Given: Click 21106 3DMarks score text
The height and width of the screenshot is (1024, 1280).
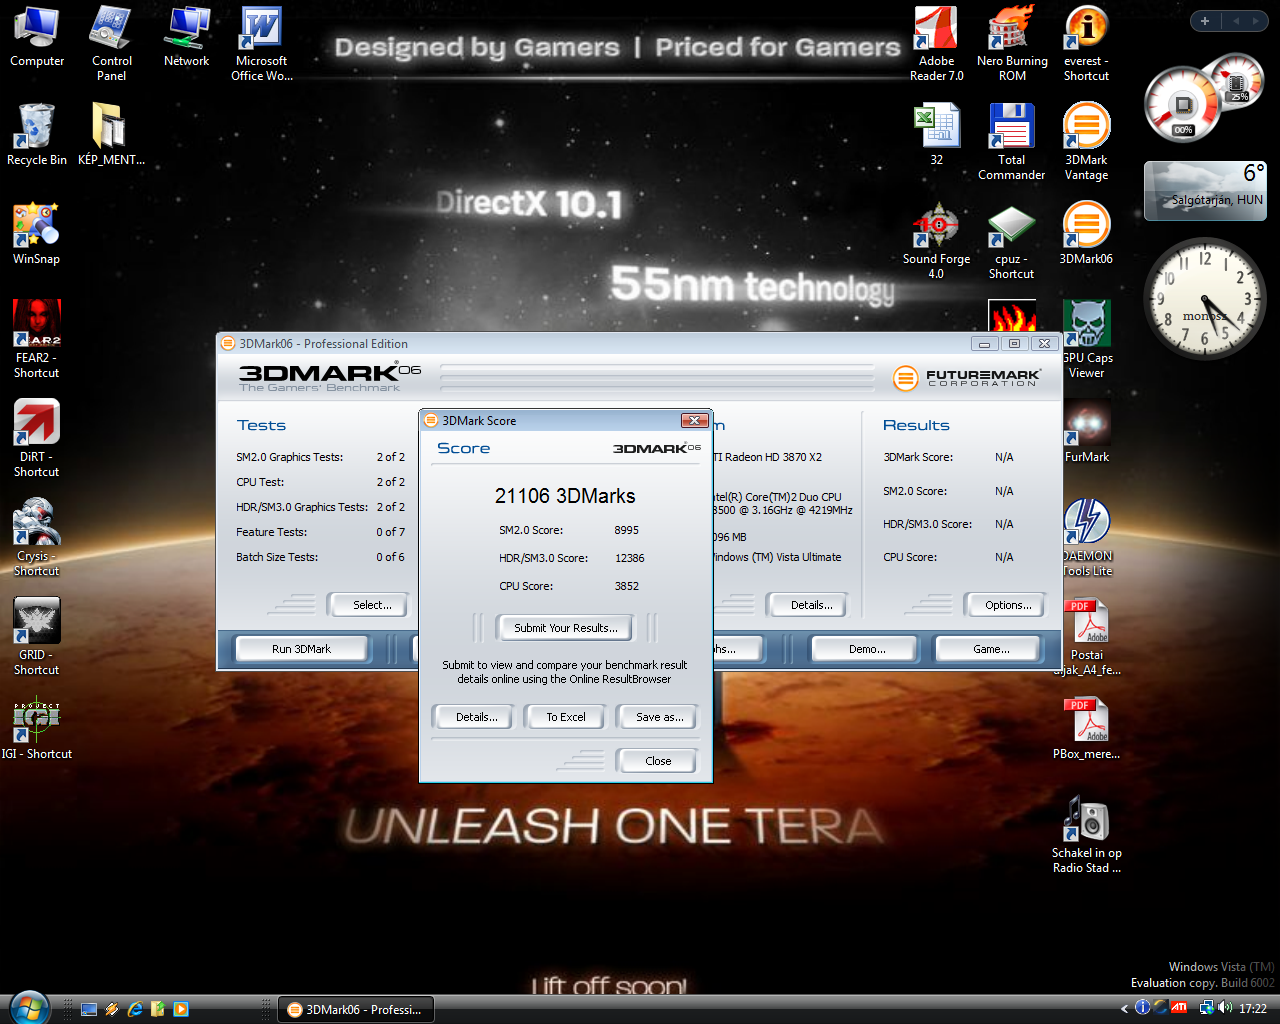Looking at the screenshot, I should (x=565, y=496).
